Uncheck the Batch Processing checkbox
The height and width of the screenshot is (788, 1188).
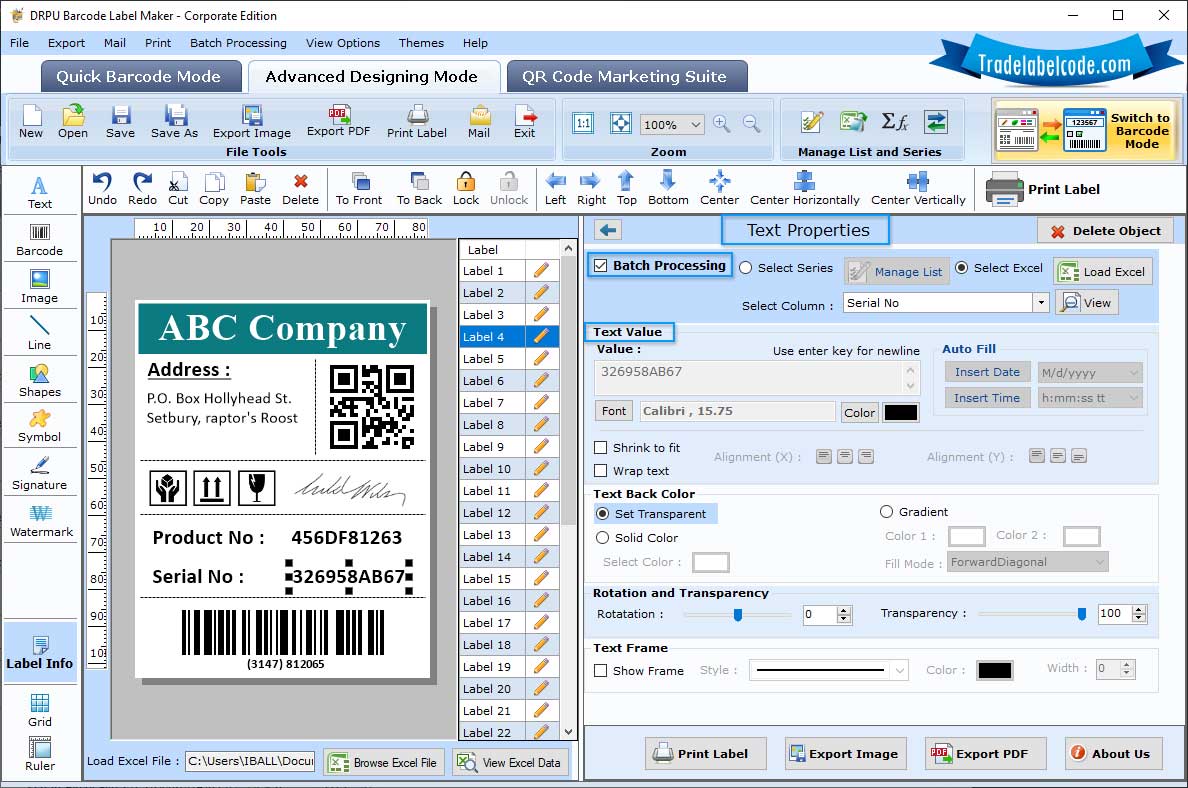pos(601,265)
